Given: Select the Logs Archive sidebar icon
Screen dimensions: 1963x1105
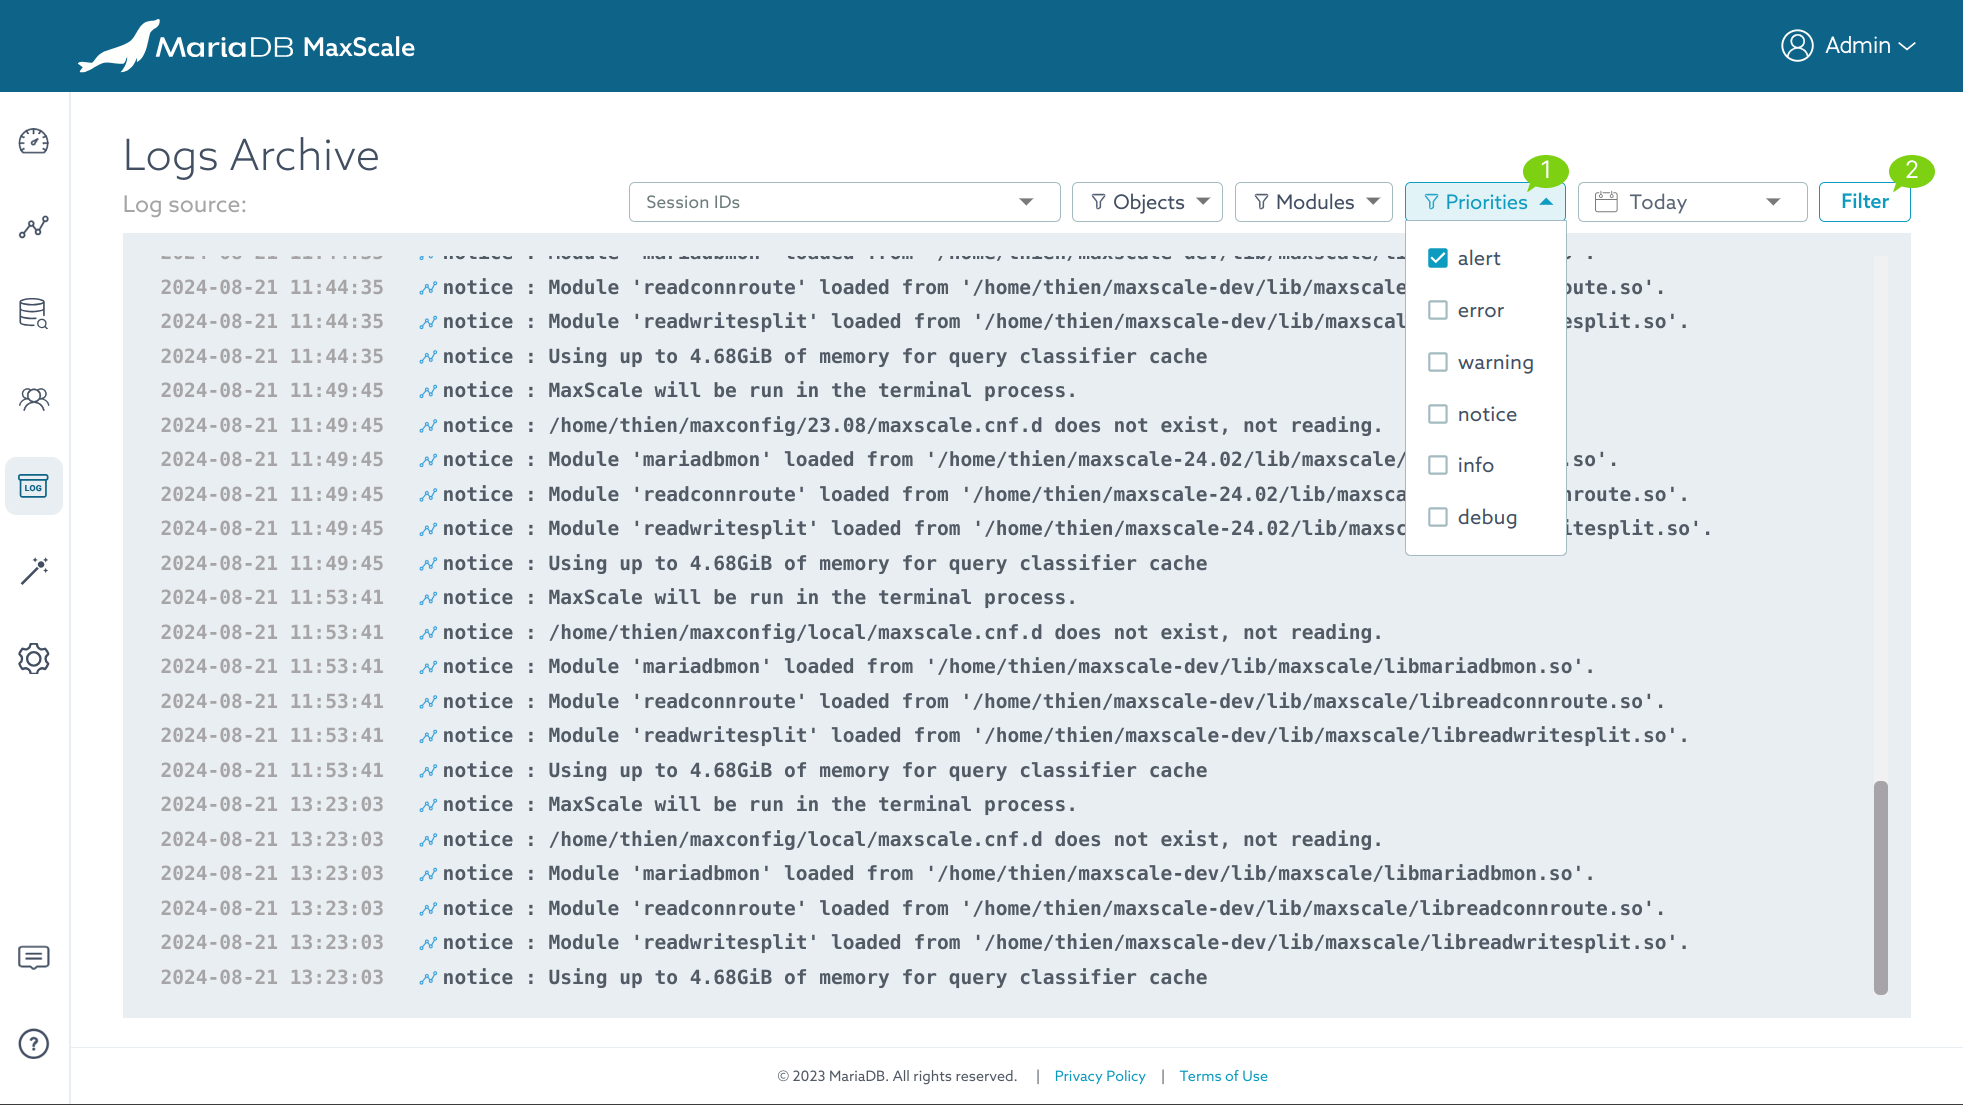Looking at the screenshot, I should (34, 486).
